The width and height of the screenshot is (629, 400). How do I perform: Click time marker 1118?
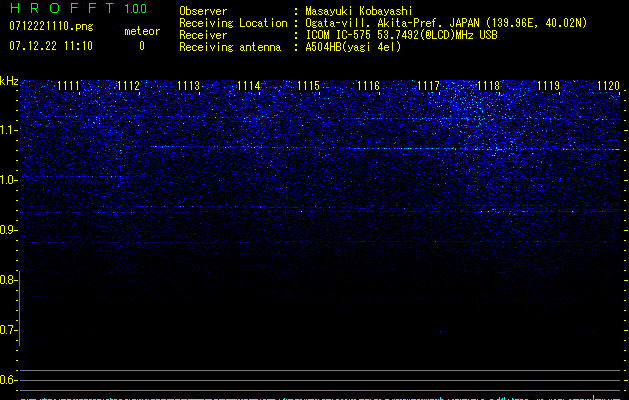[488, 85]
